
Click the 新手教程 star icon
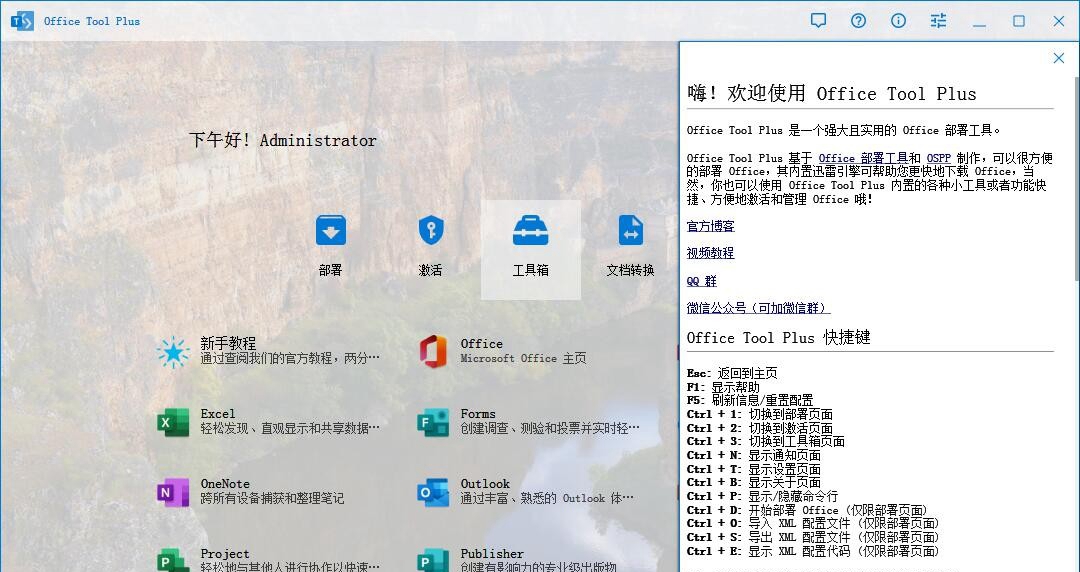[173, 352]
